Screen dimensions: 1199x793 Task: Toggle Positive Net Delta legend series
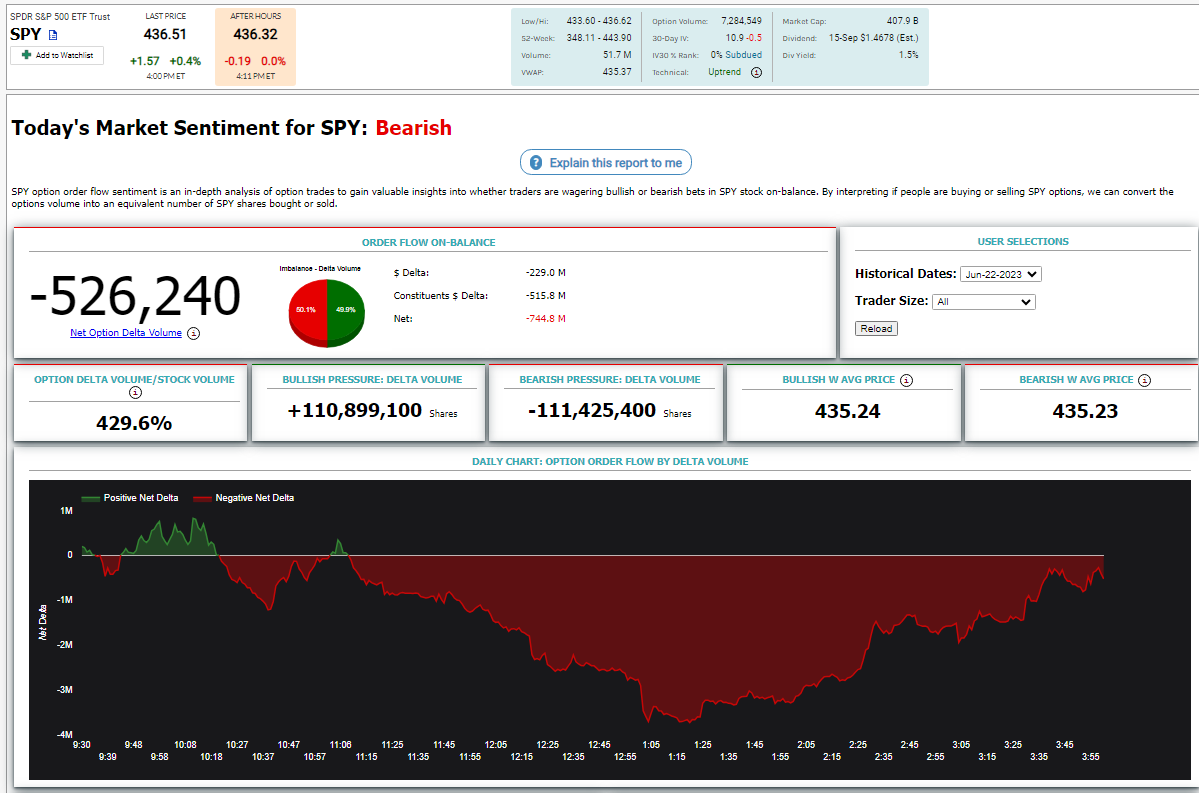point(130,498)
